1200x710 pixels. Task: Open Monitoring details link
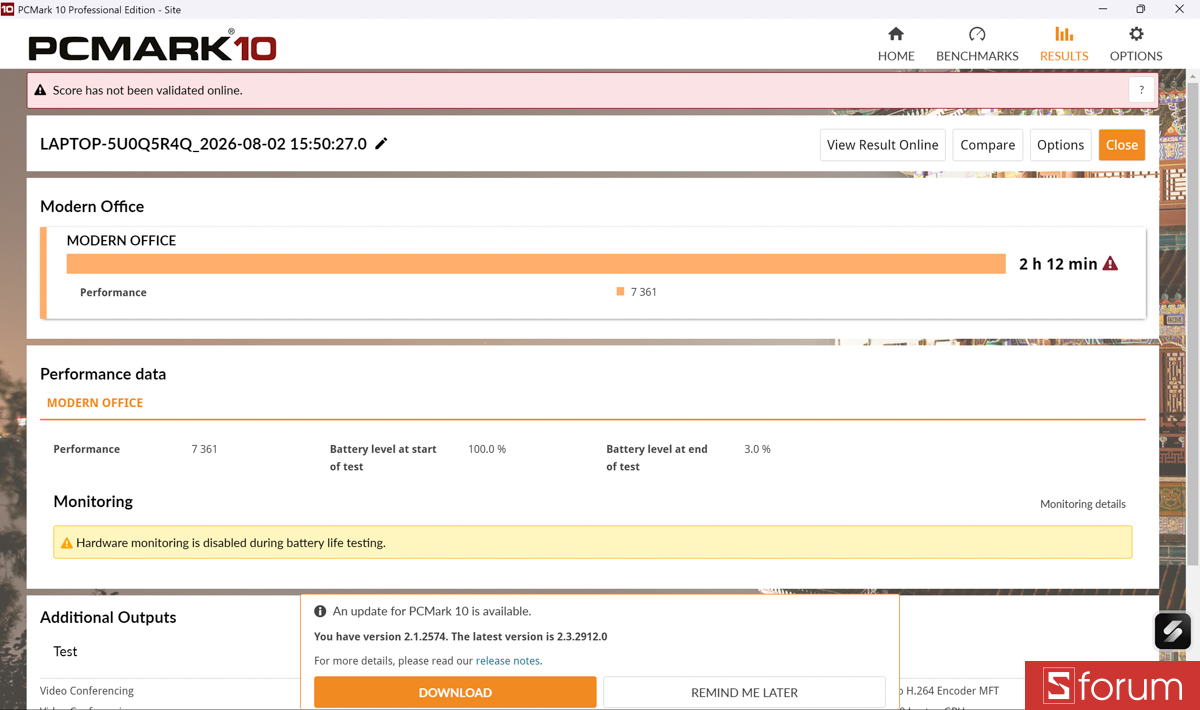[1082, 504]
